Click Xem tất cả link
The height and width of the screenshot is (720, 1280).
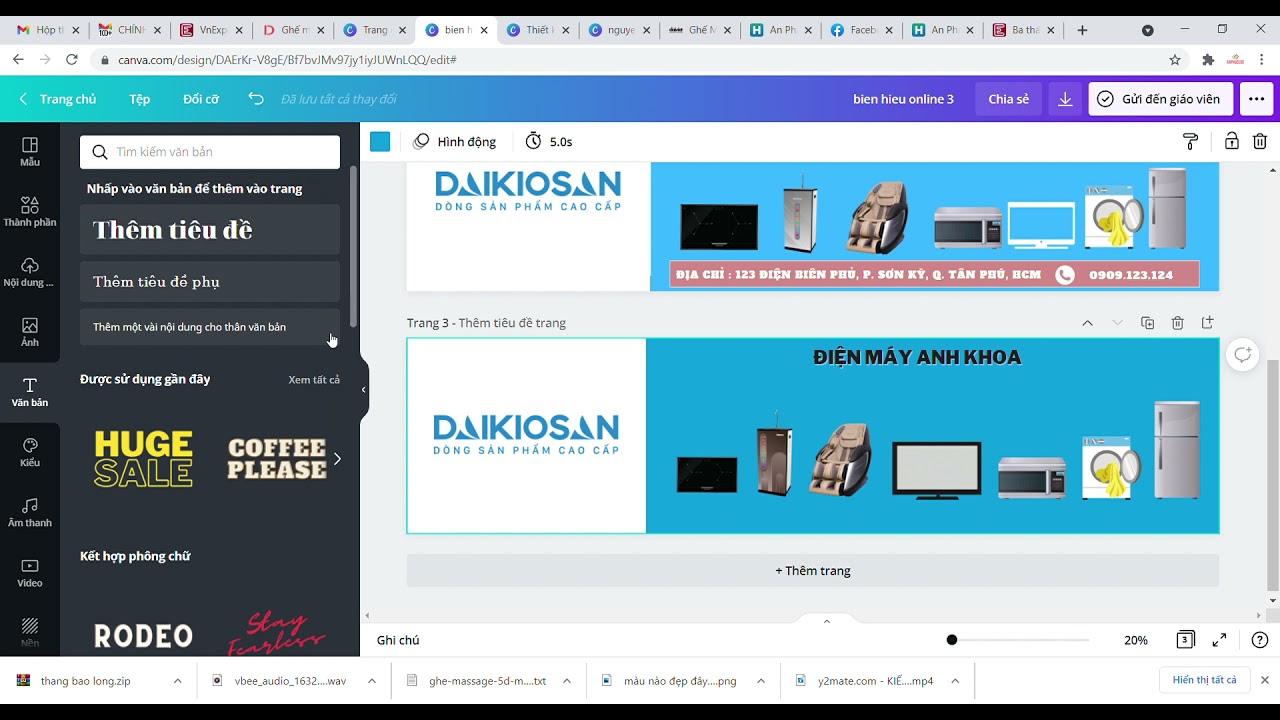pos(314,380)
